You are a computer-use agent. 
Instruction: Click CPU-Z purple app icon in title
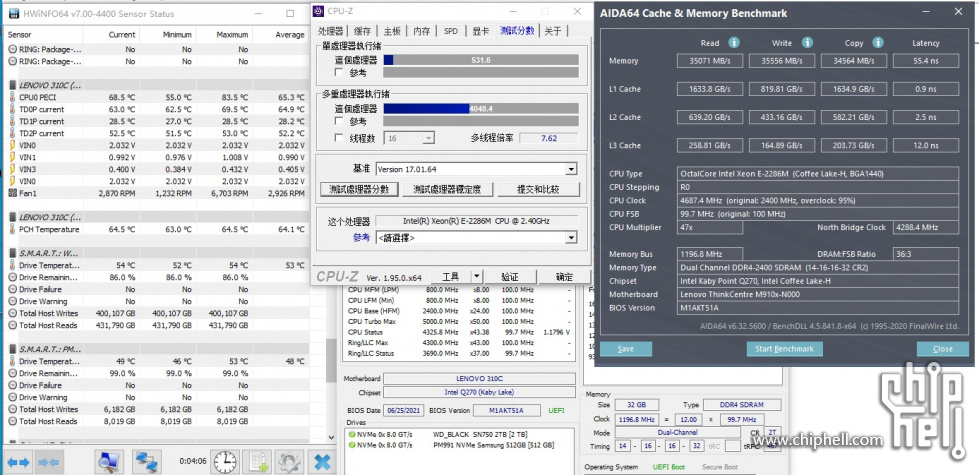(x=318, y=11)
